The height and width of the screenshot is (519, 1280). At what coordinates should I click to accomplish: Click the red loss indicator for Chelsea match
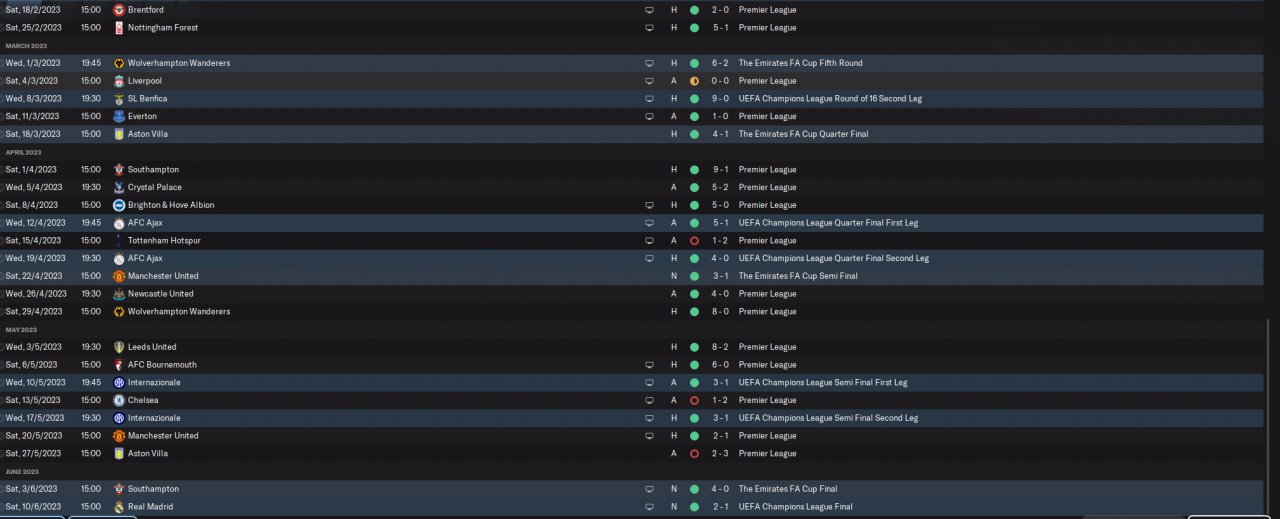click(694, 400)
